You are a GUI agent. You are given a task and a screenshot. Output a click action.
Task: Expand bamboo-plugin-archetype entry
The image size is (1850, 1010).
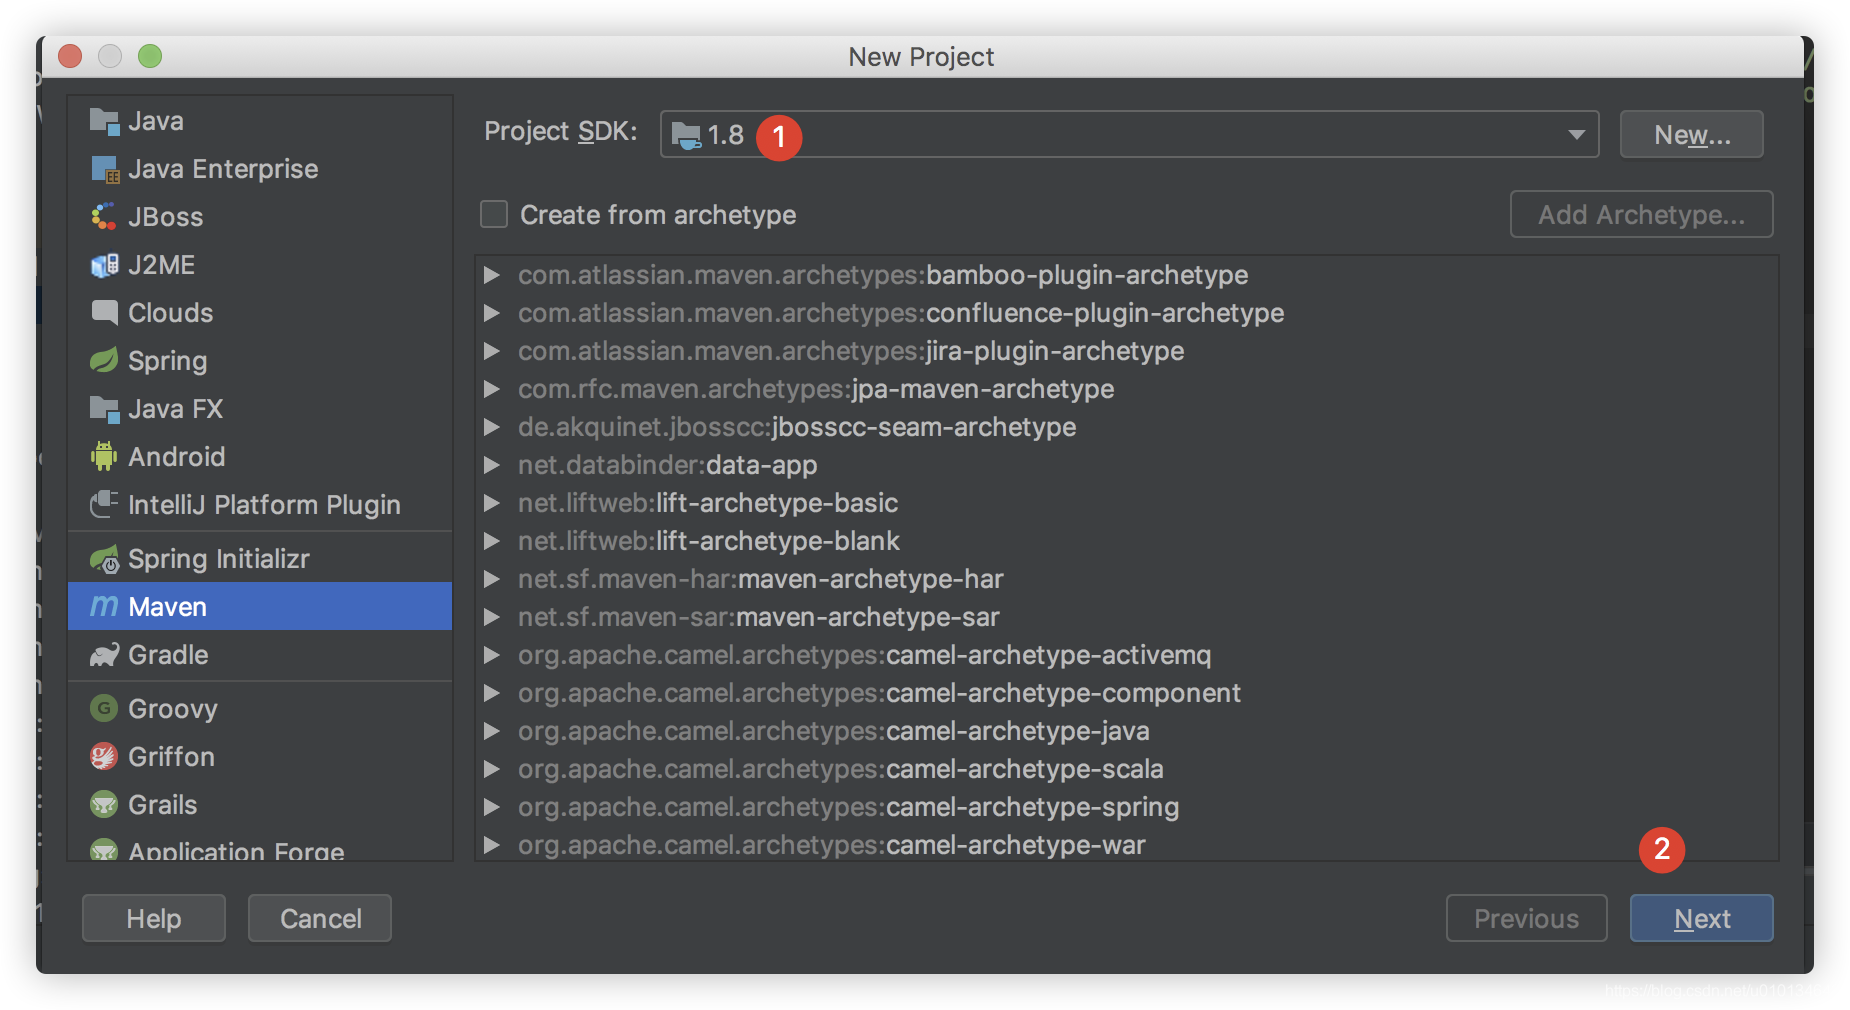tap(492, 275)
